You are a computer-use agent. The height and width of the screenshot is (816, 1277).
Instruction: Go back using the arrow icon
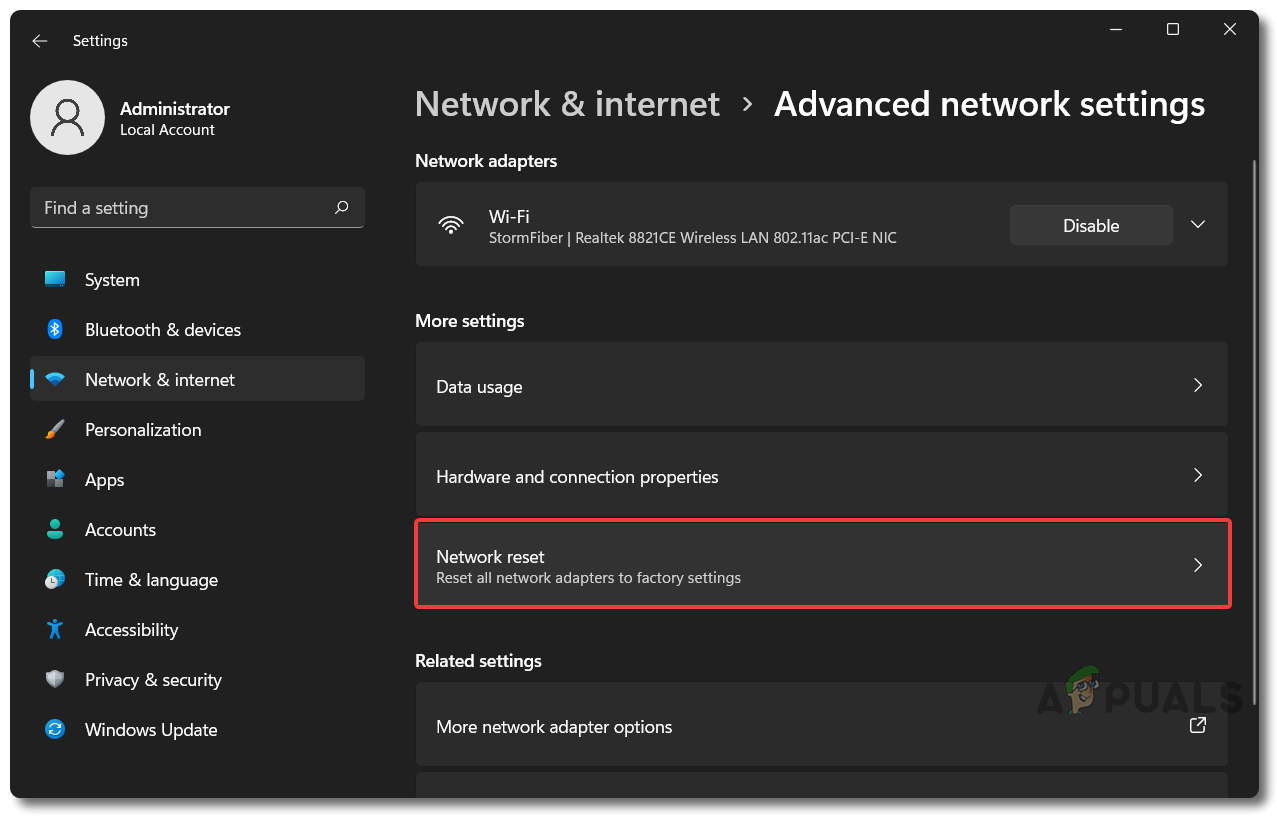click(39, 41)
